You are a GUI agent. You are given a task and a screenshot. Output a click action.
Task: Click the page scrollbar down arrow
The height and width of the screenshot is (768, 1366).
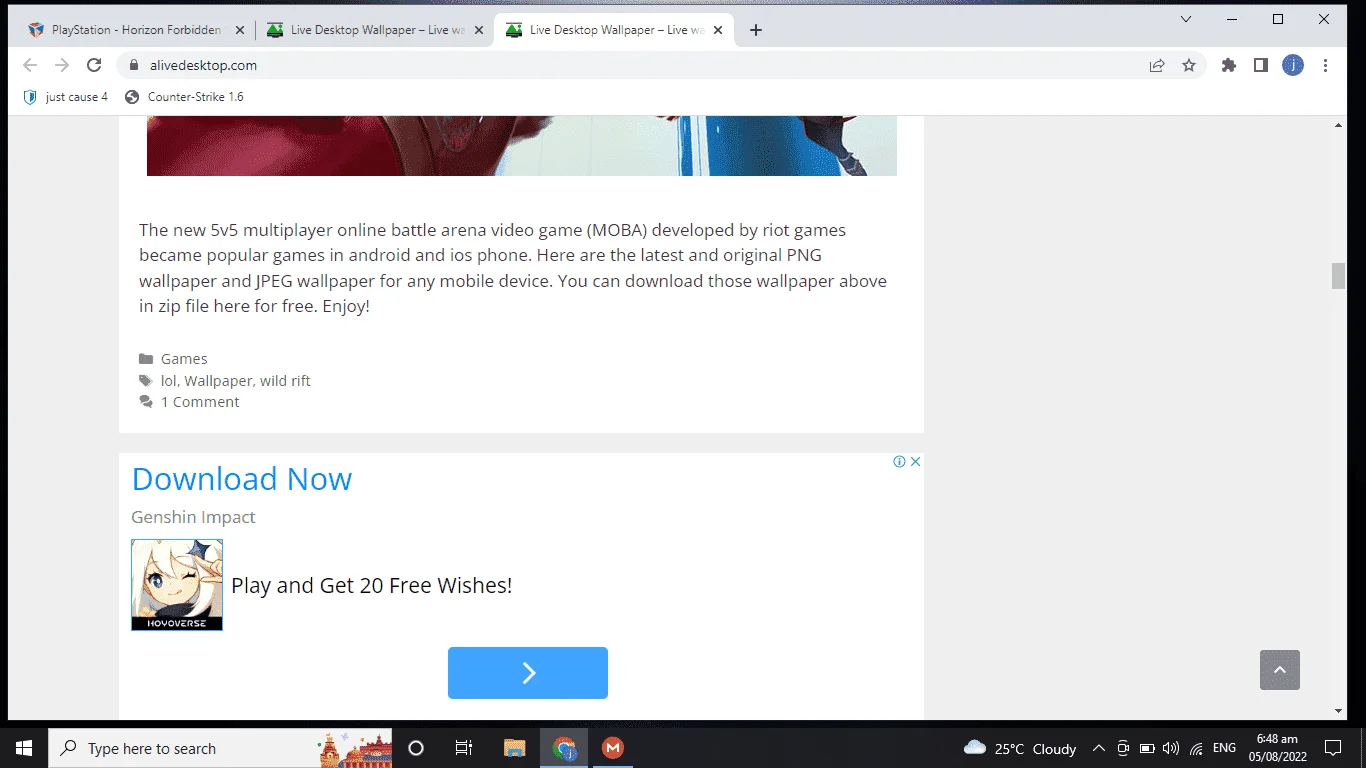click(x=1339, y=711)
